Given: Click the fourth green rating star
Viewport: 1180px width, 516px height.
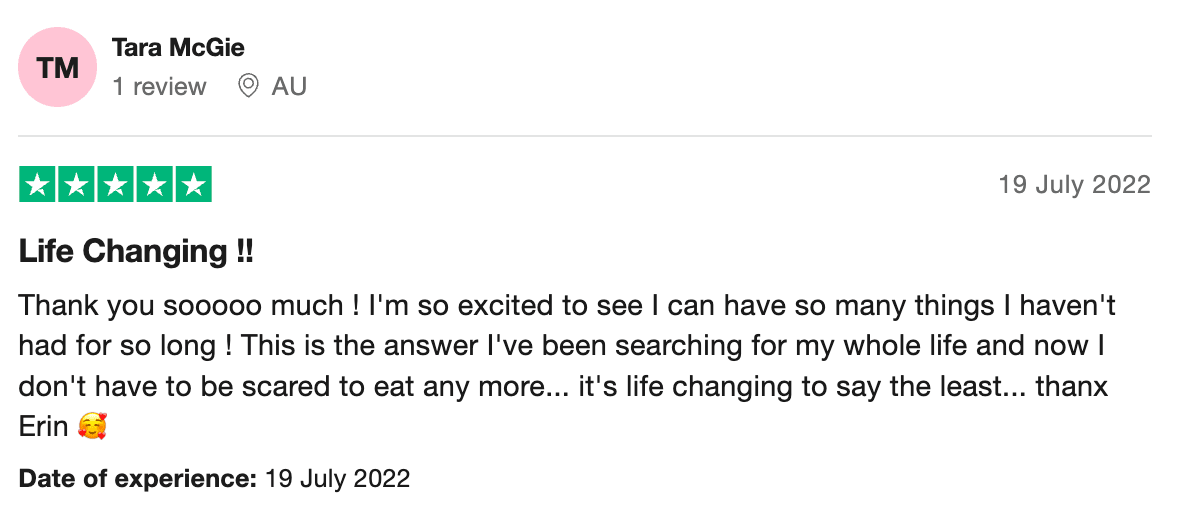Looking at the screenshot, I should [x=154, y=185].
